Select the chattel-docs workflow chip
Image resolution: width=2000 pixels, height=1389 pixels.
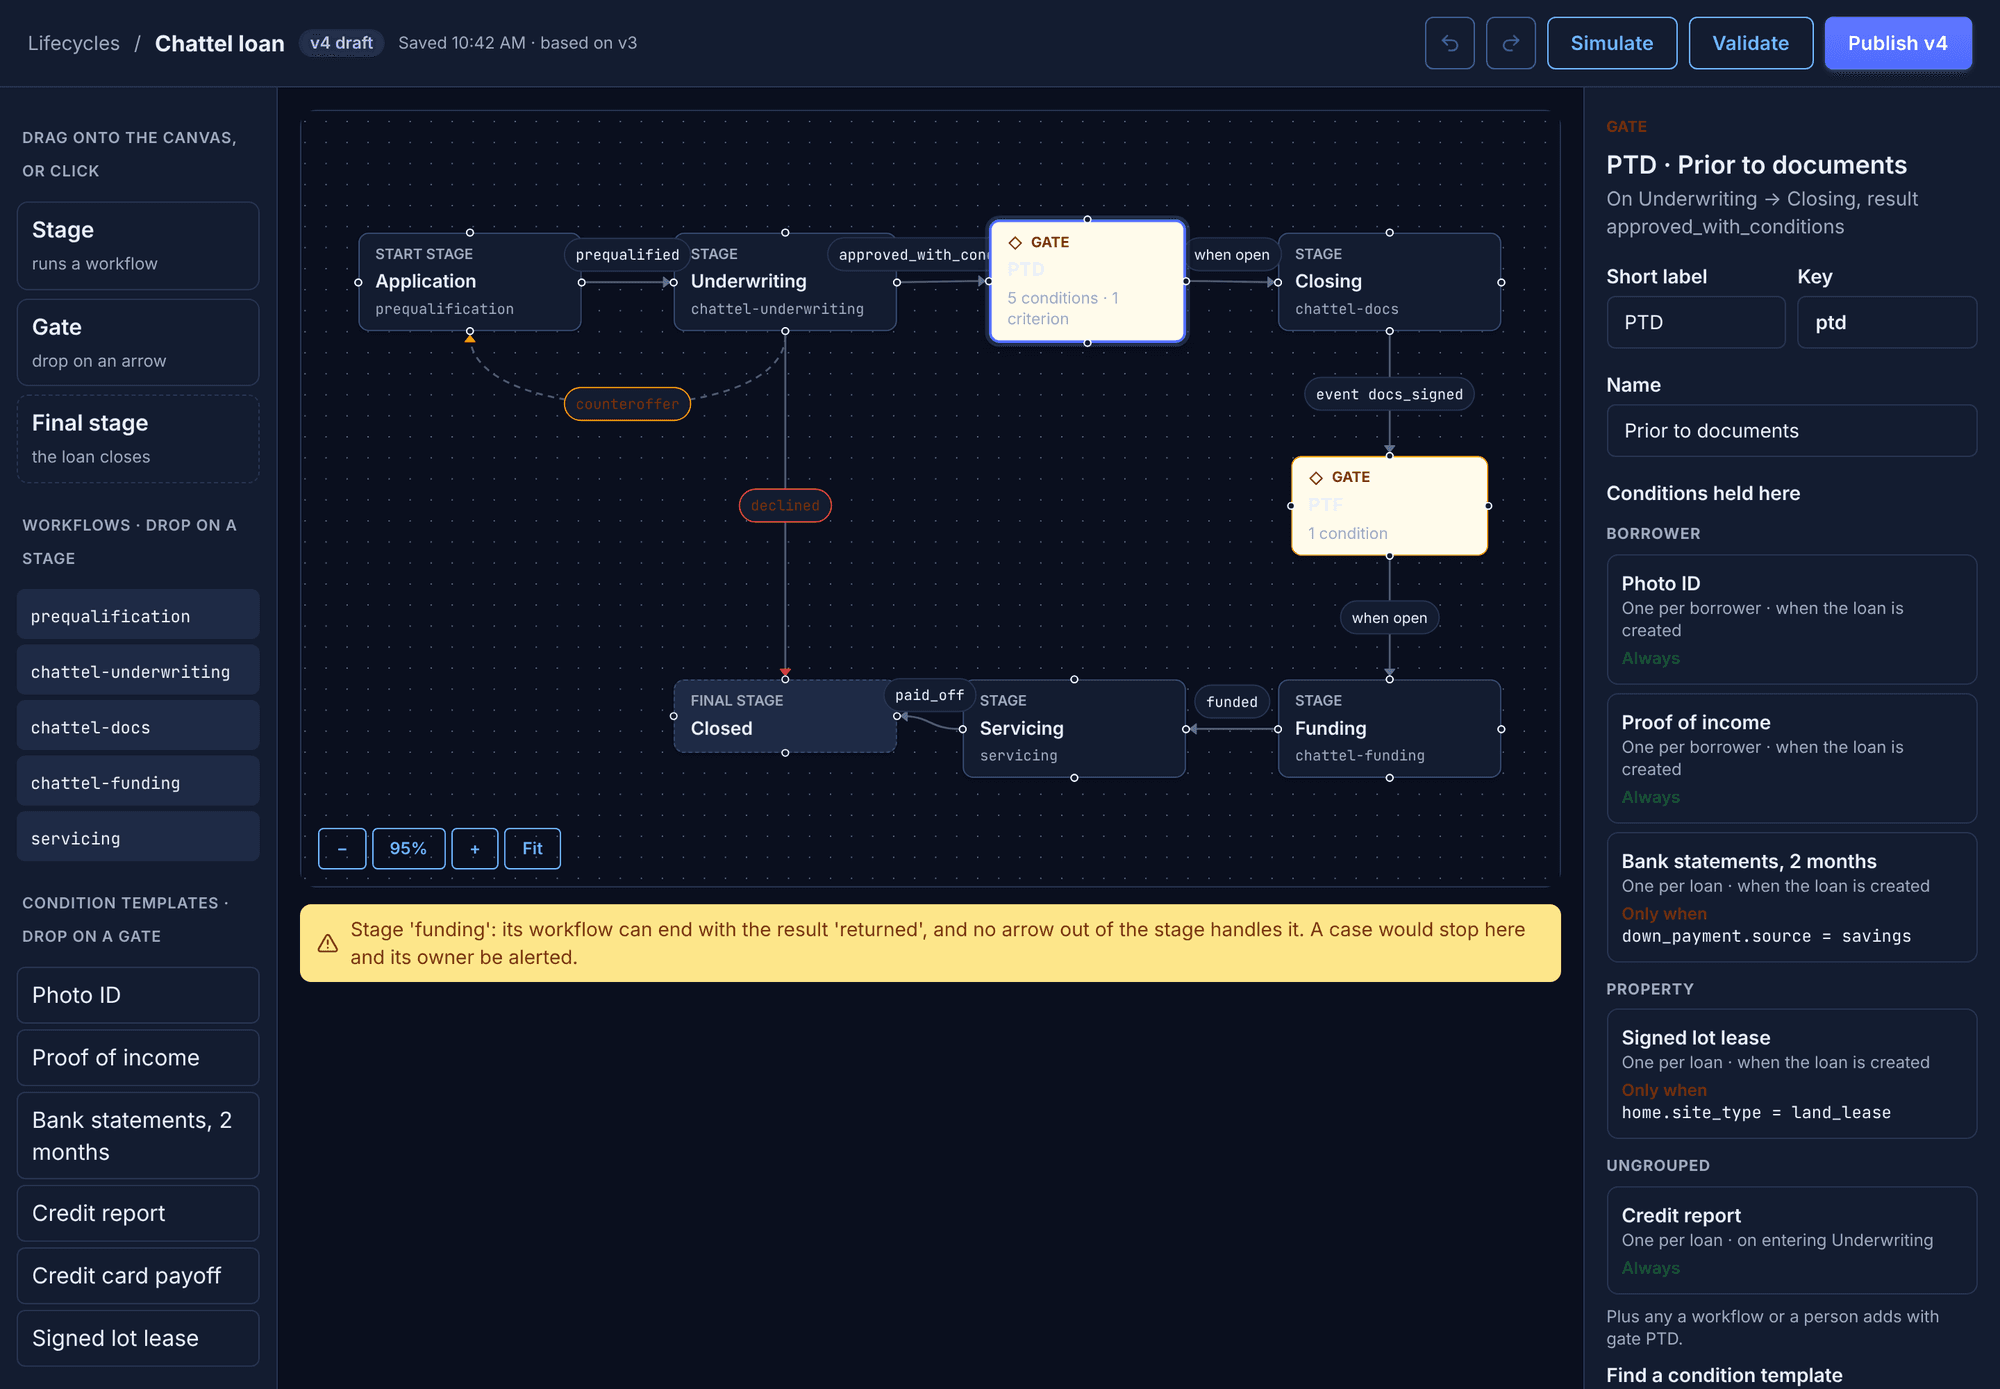(x=138, y=726)
